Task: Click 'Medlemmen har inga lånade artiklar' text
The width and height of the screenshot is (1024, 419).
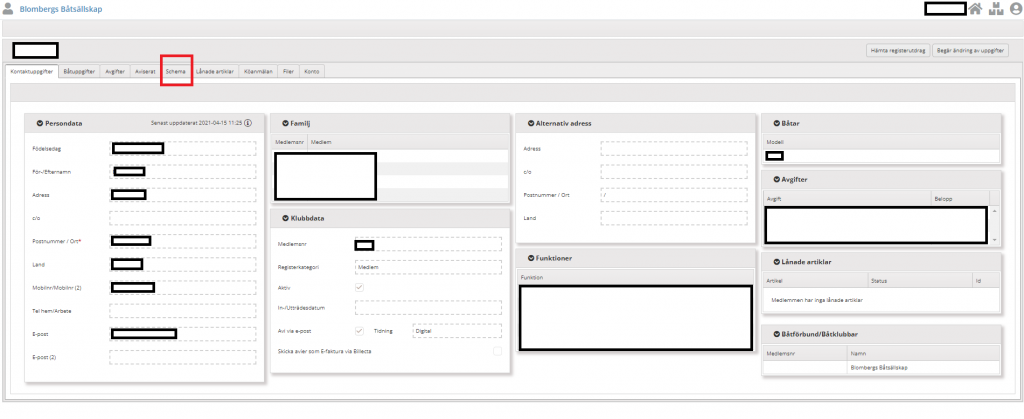Action: click(817, 300)
